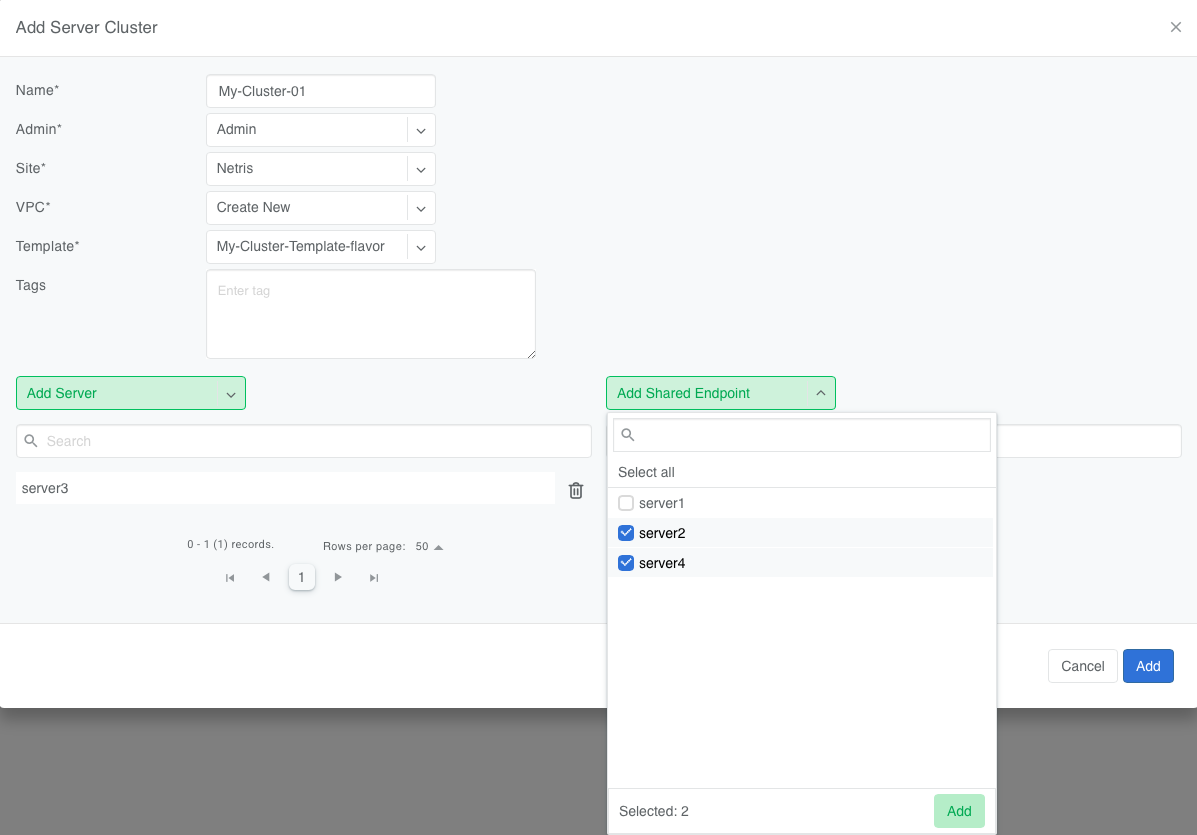Jump to last page of records
Screen dimensions: 1197x835
click(x=374, y=578)
